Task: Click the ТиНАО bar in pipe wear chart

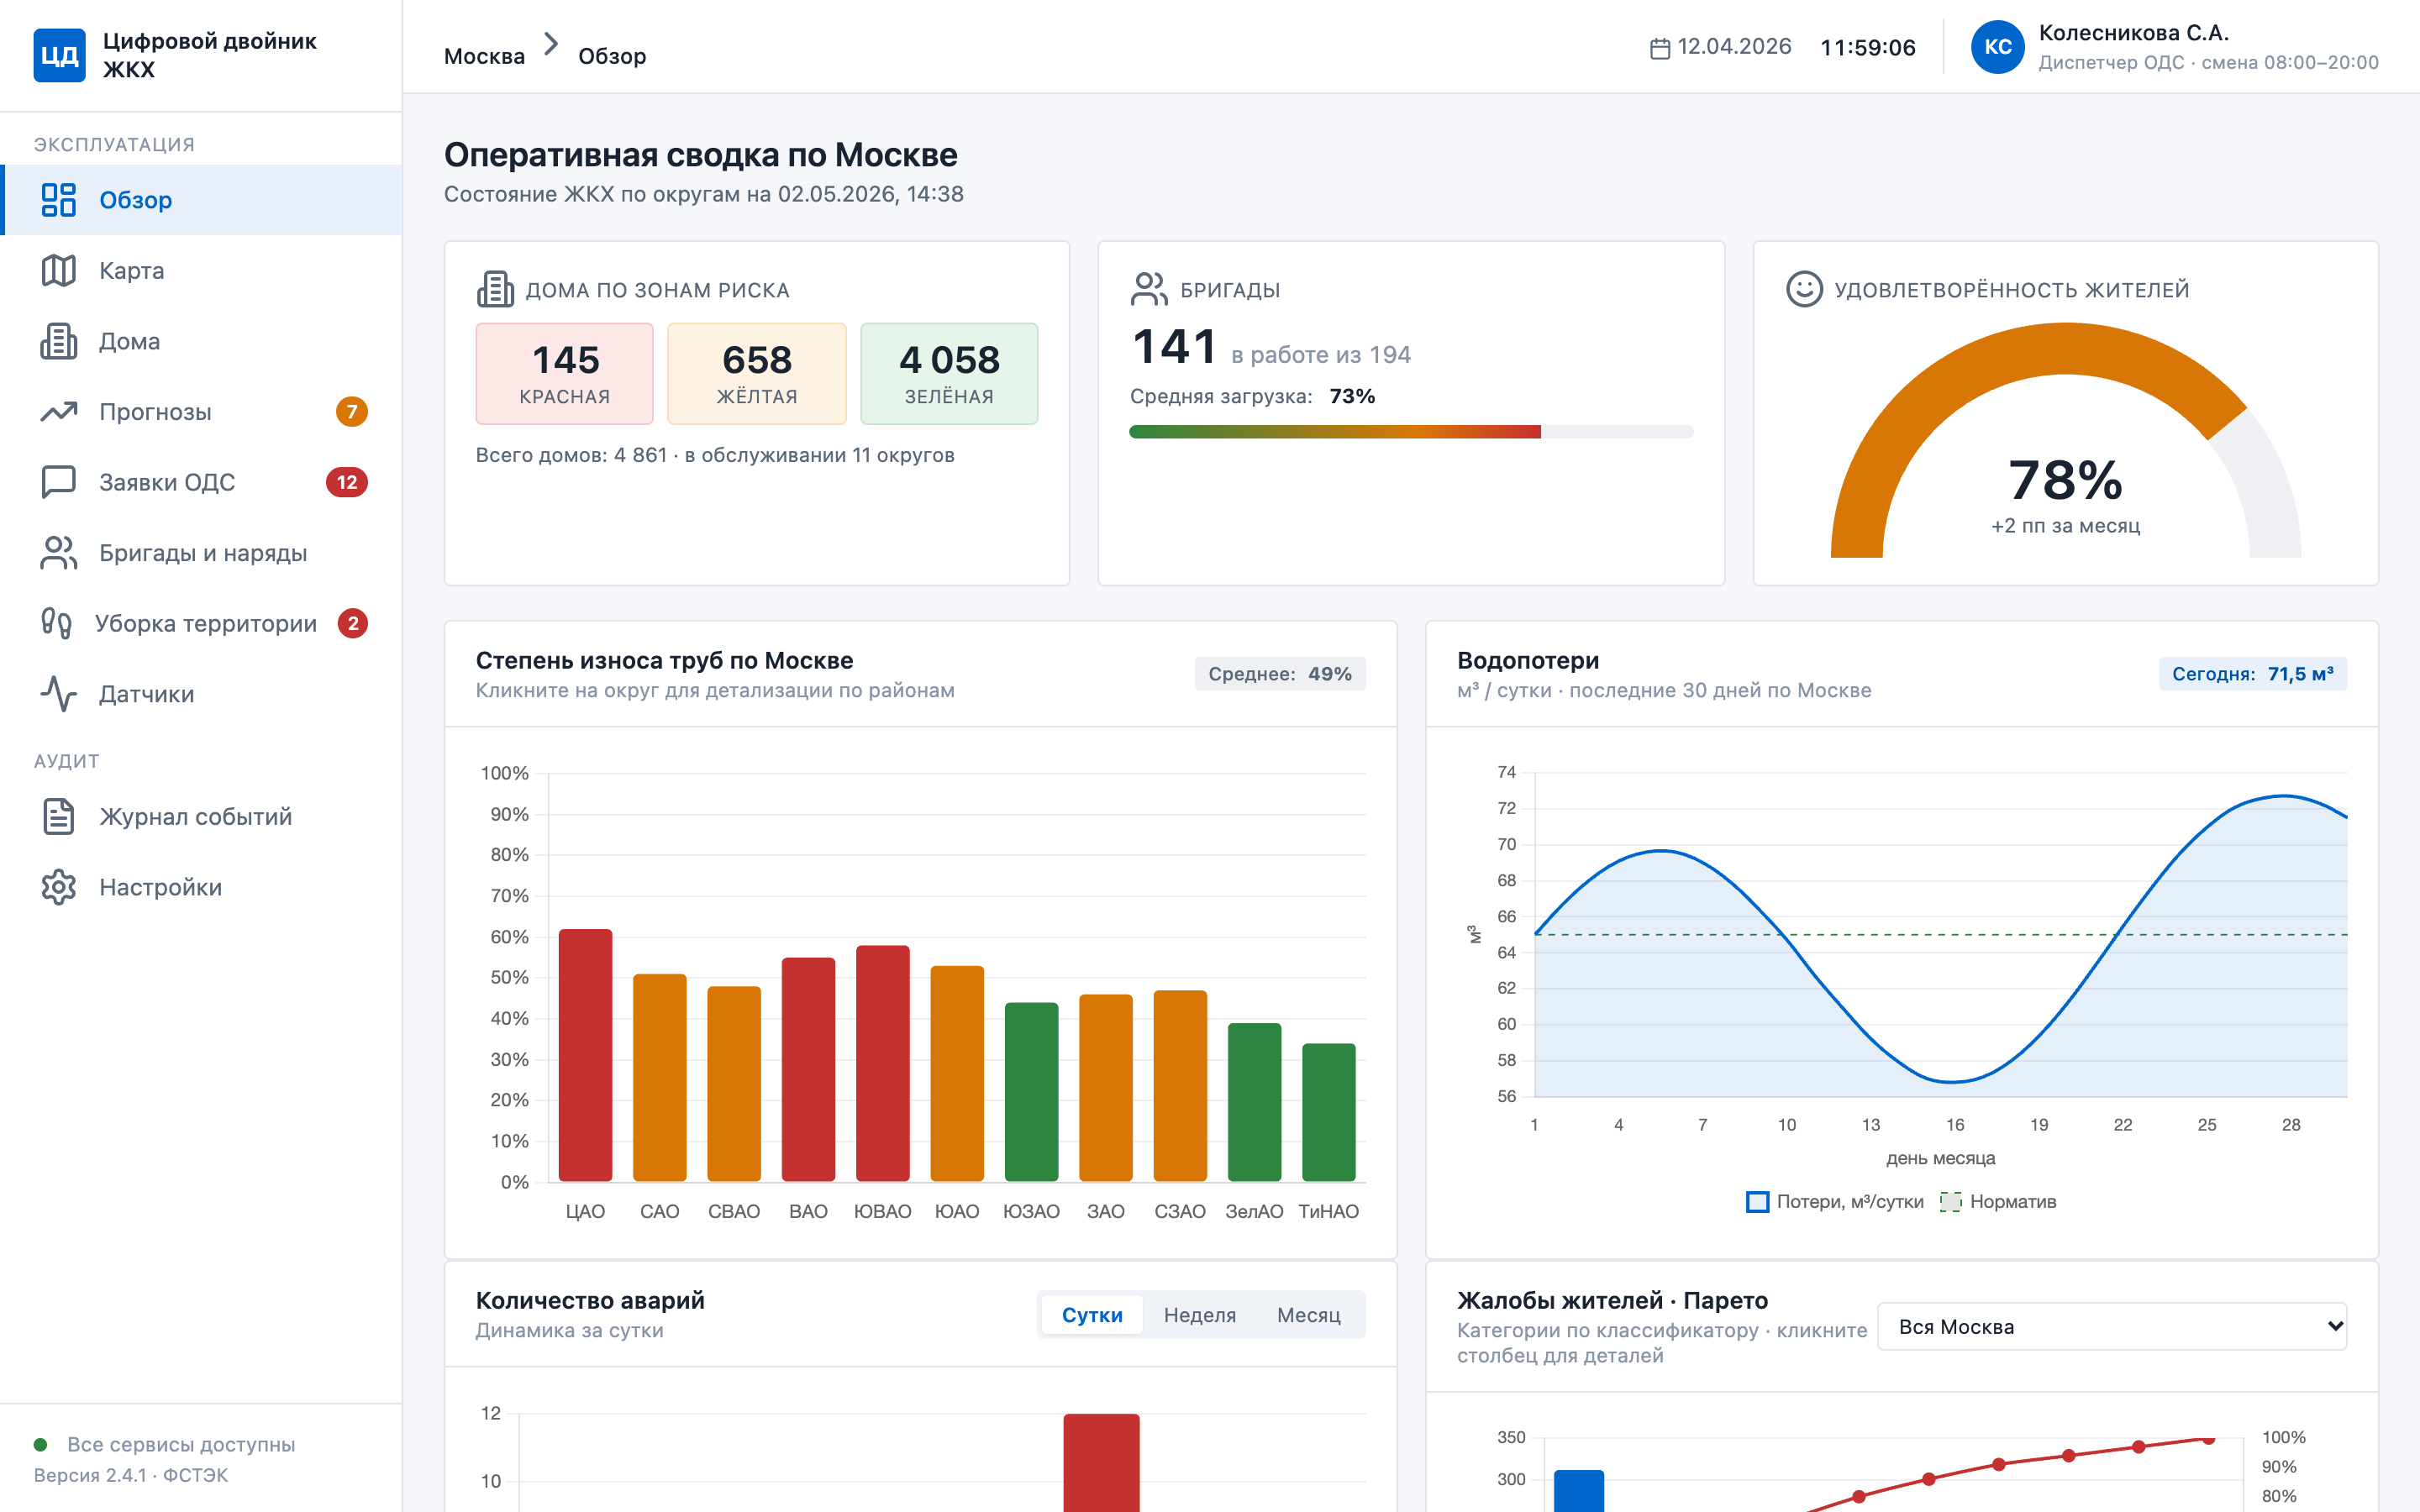Action: pyautogui.click(x=1328, y=1112)
